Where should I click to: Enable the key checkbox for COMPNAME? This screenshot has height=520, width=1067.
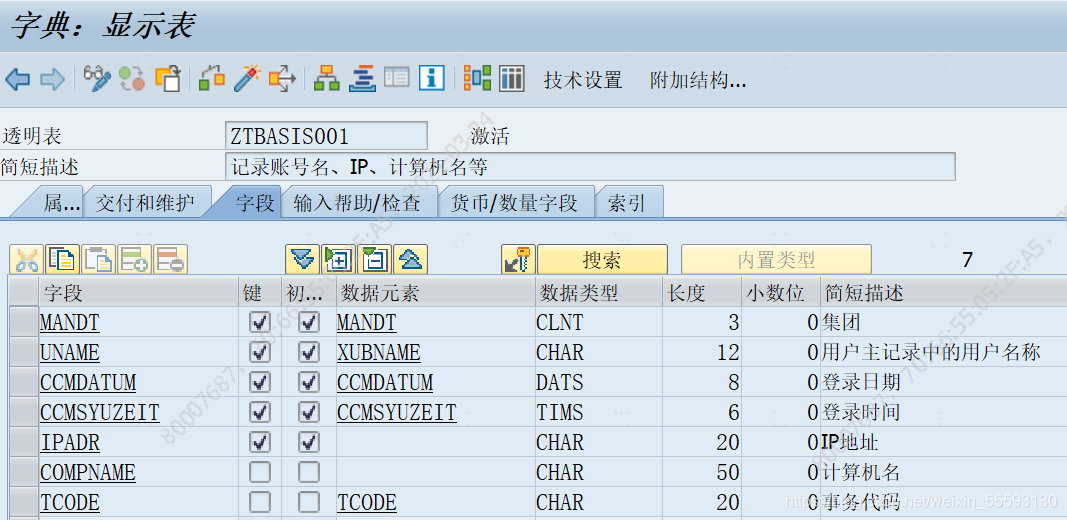[259, 472]
